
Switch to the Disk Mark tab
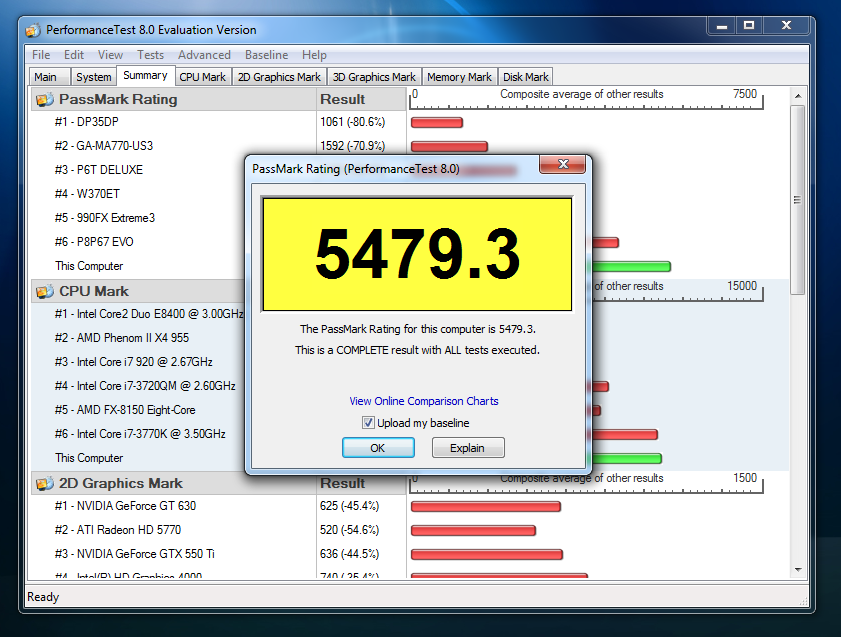click(525, 77)
